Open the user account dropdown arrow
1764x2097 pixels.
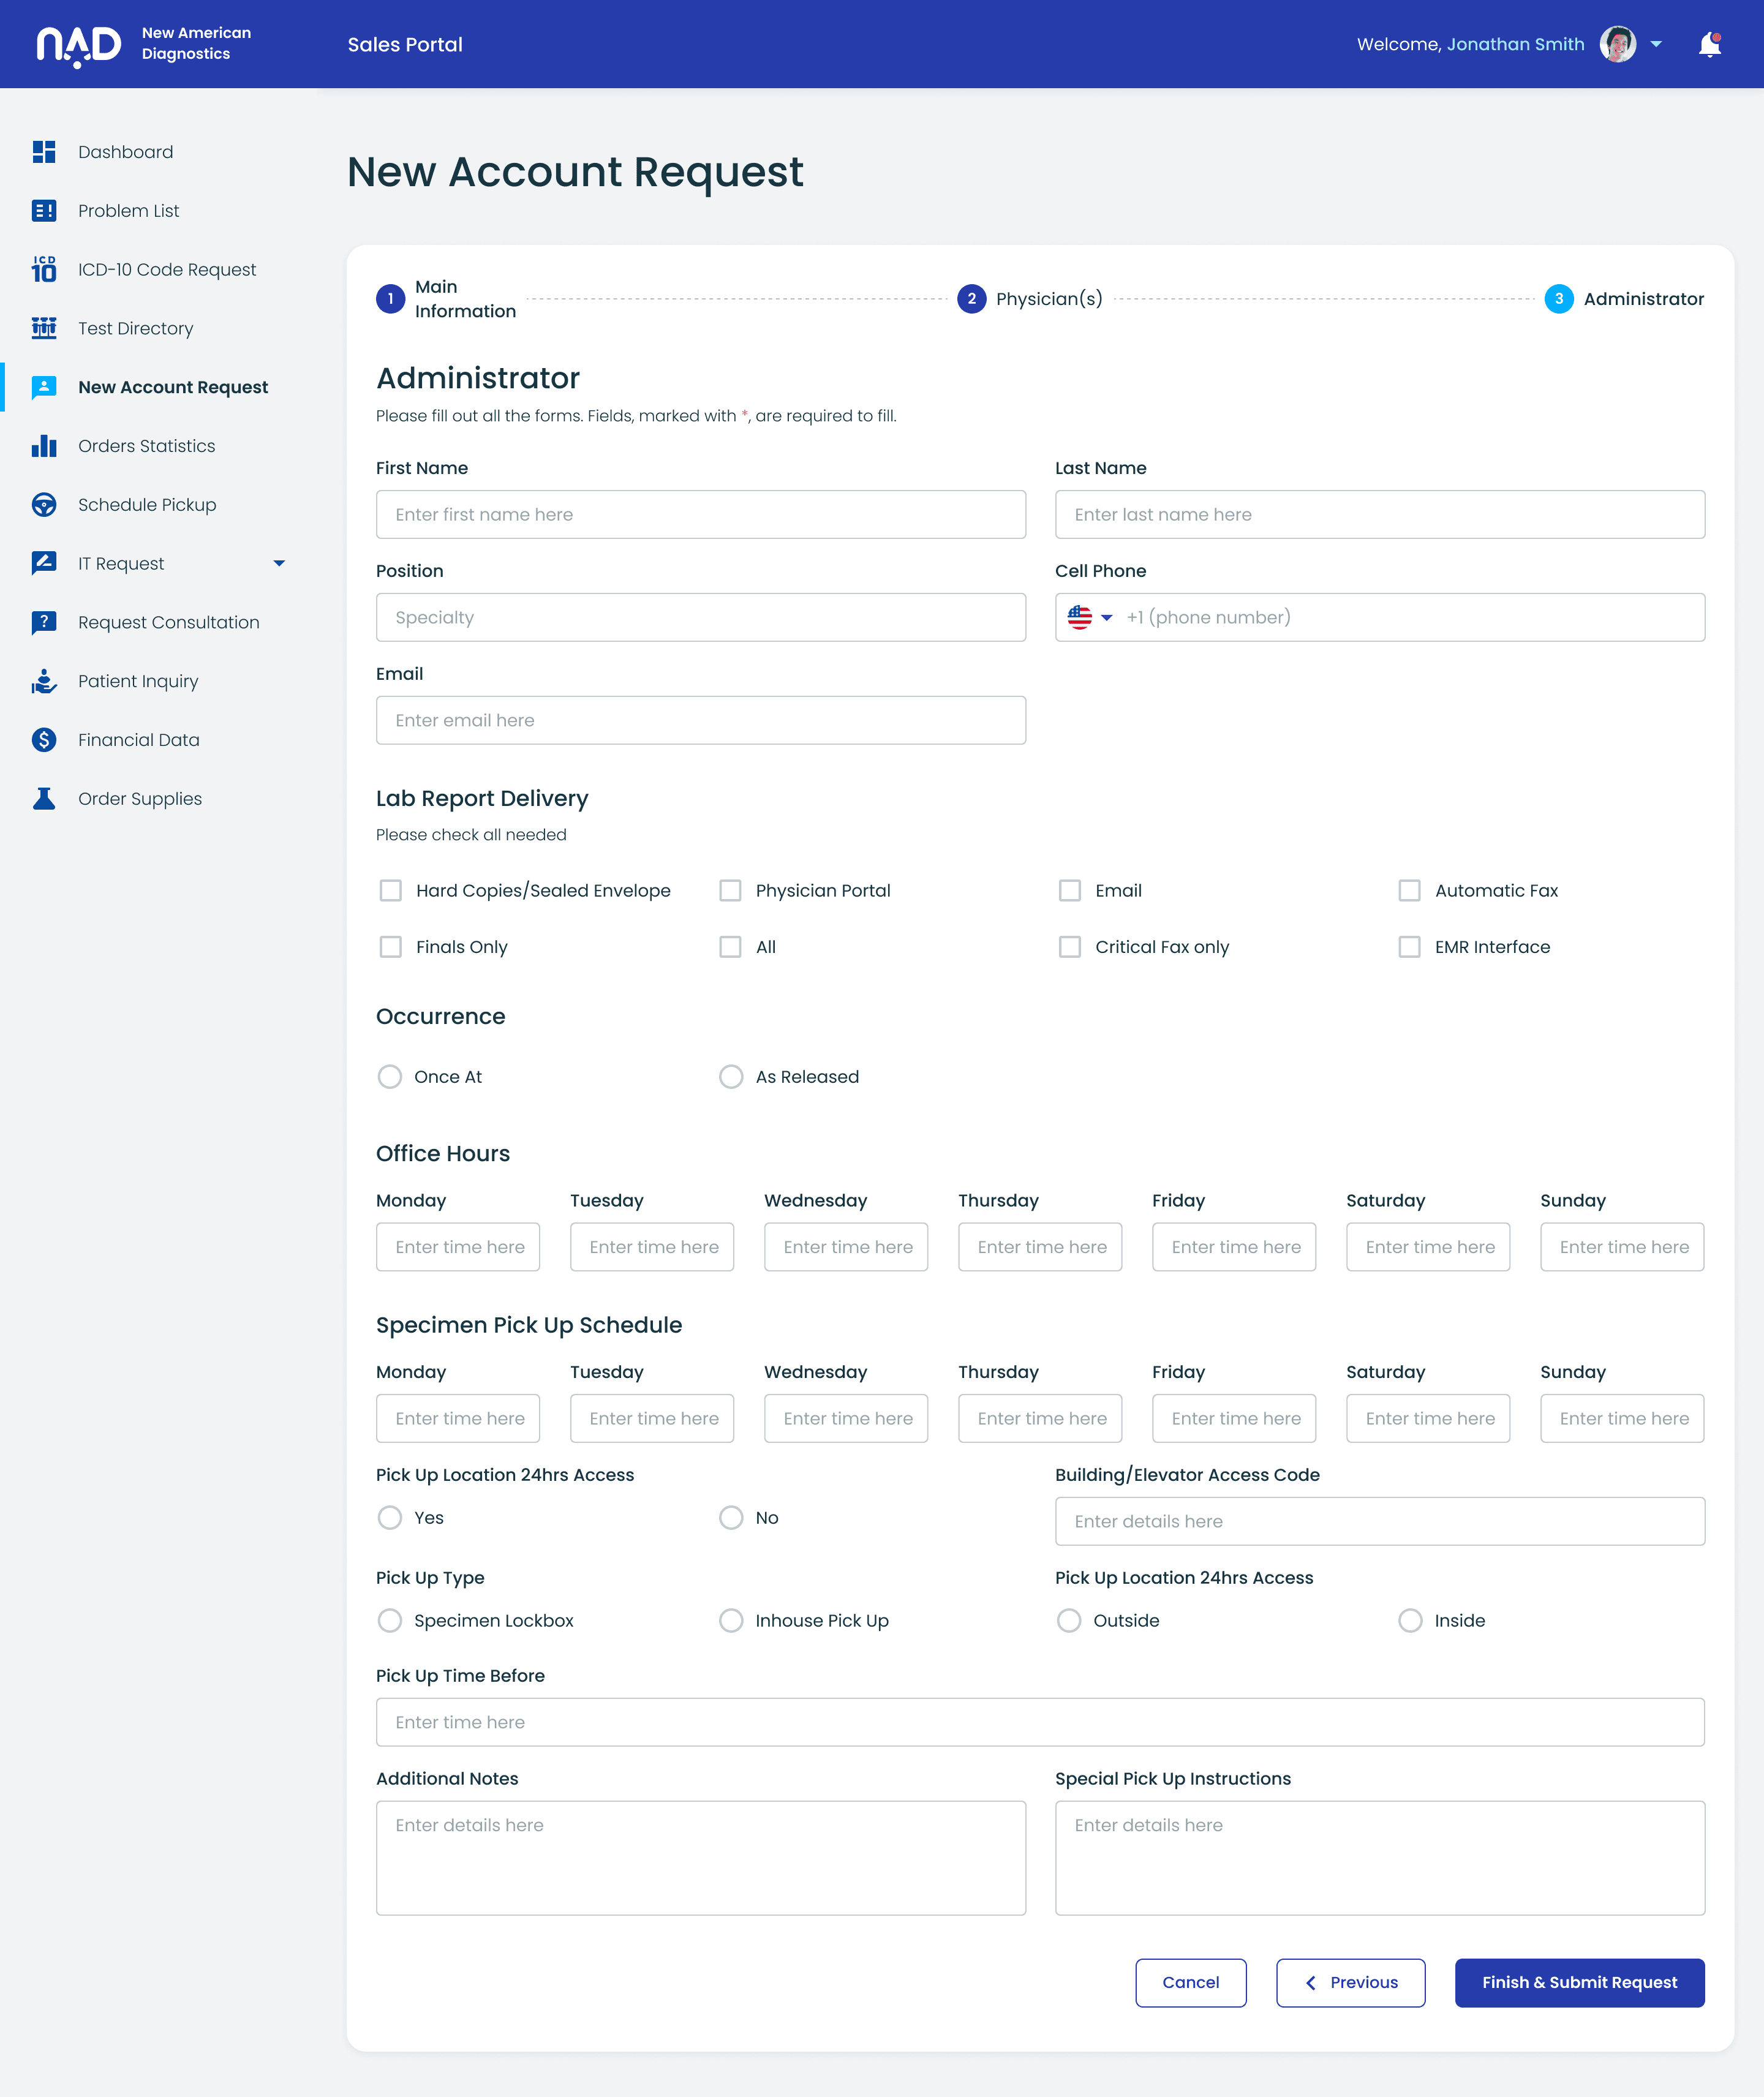pos(1656,44)
